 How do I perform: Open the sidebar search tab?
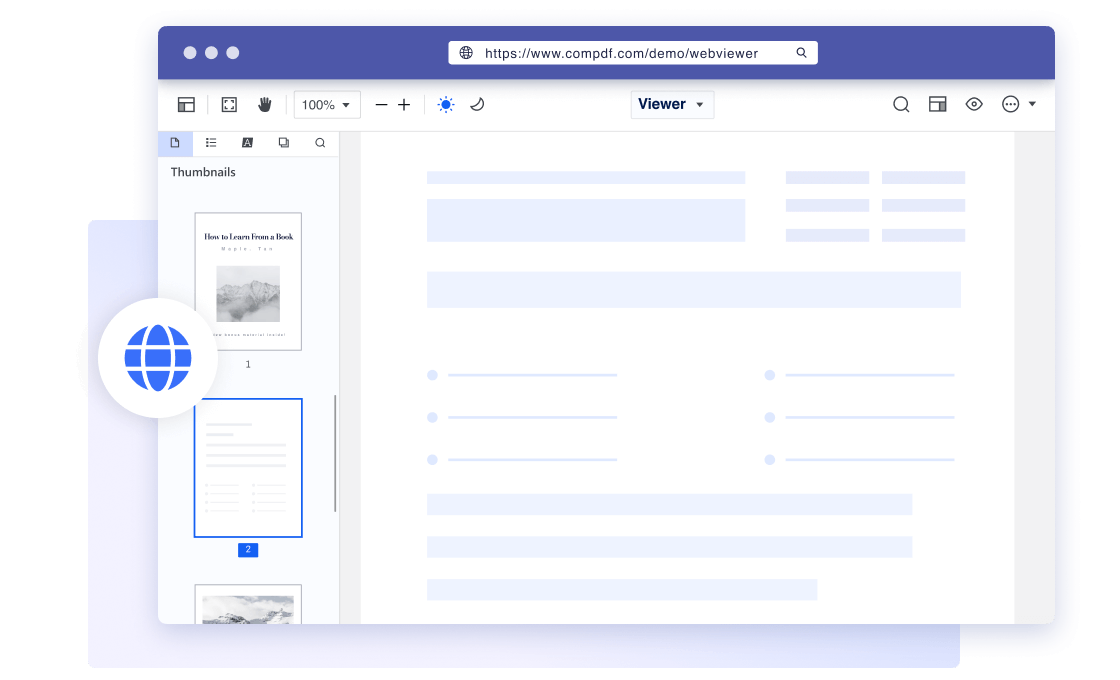[320, 143]
